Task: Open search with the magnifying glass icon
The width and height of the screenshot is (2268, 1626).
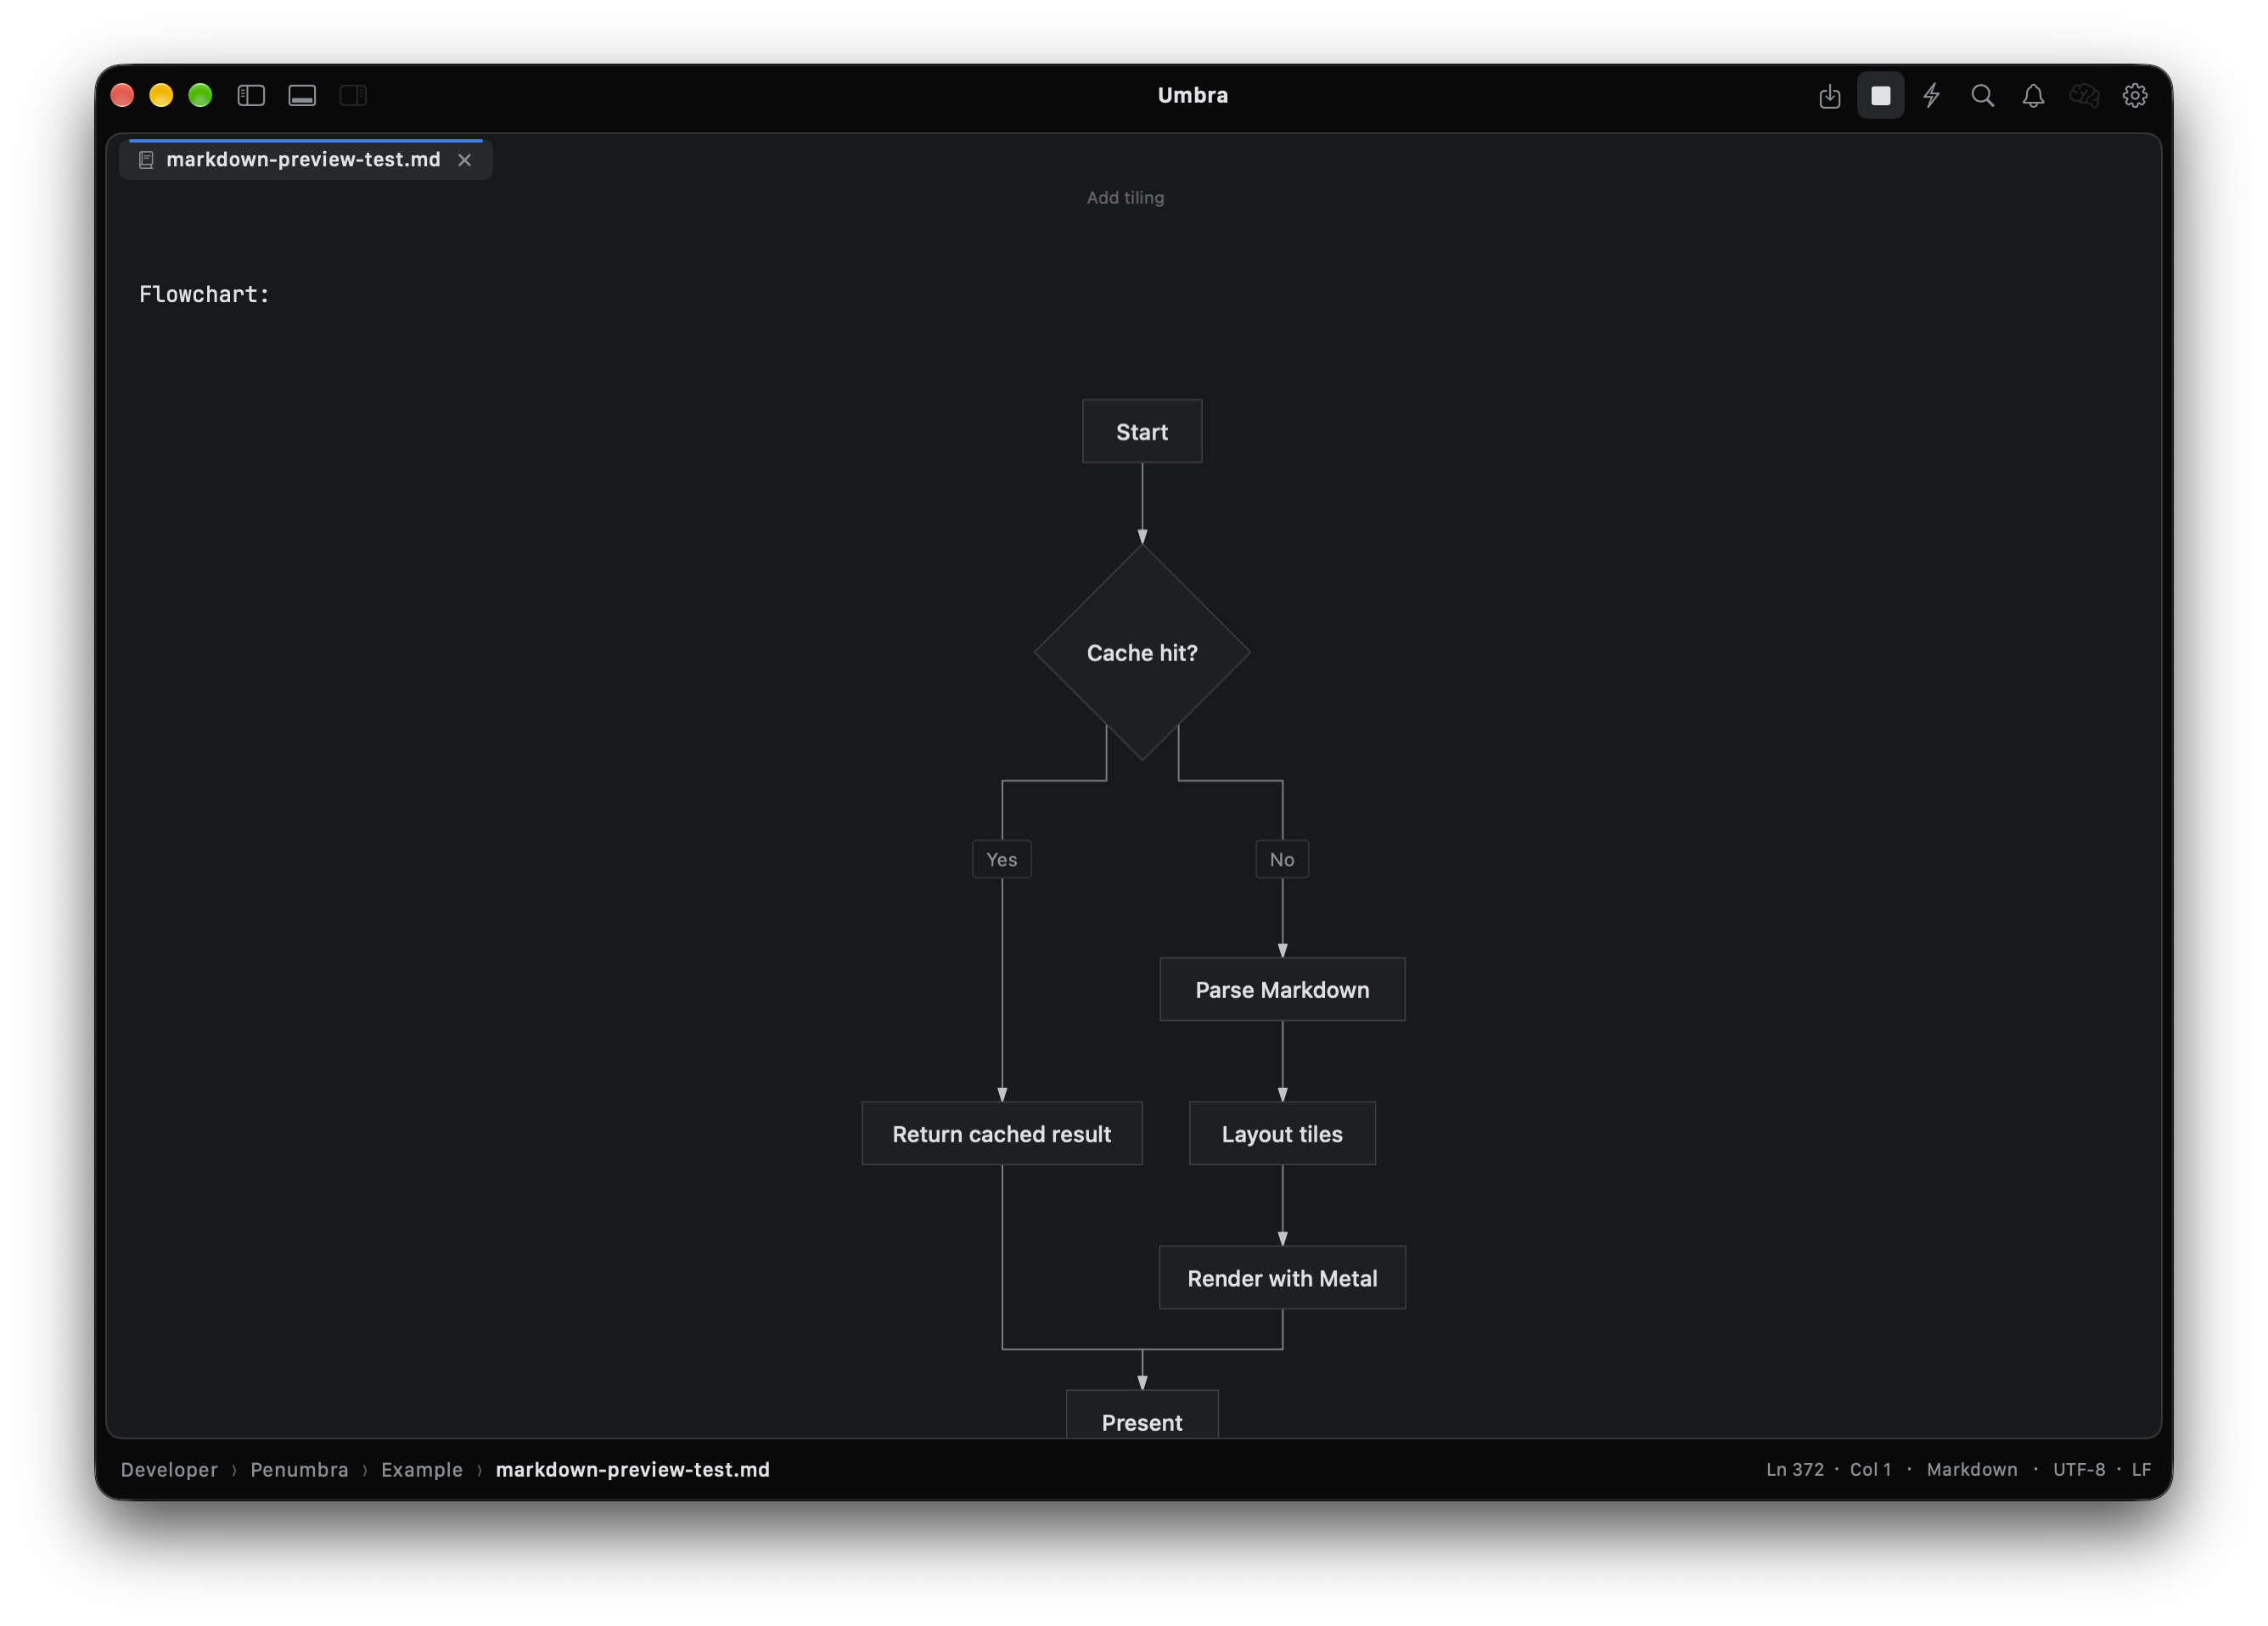Action: coord(1982,96)
